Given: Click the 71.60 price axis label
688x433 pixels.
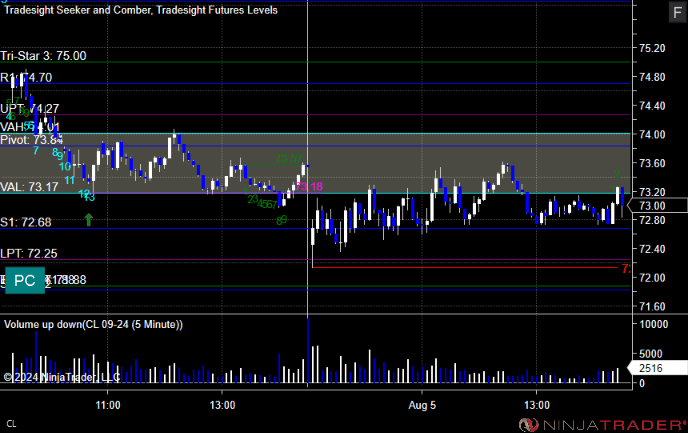Looking at the screenshot, I should [652, 306].
